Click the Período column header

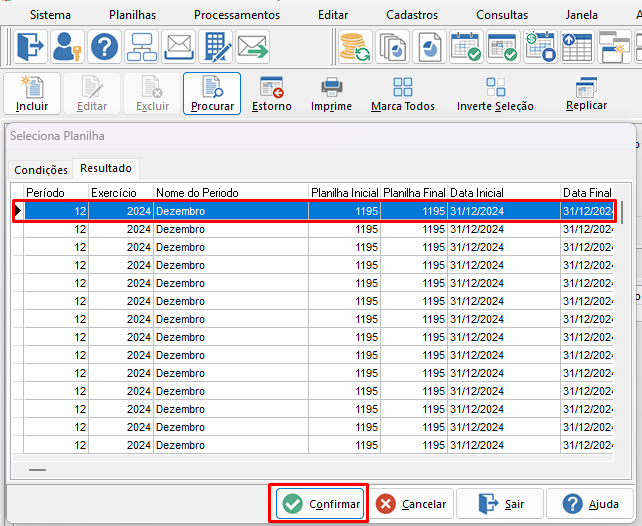(56, 192)
